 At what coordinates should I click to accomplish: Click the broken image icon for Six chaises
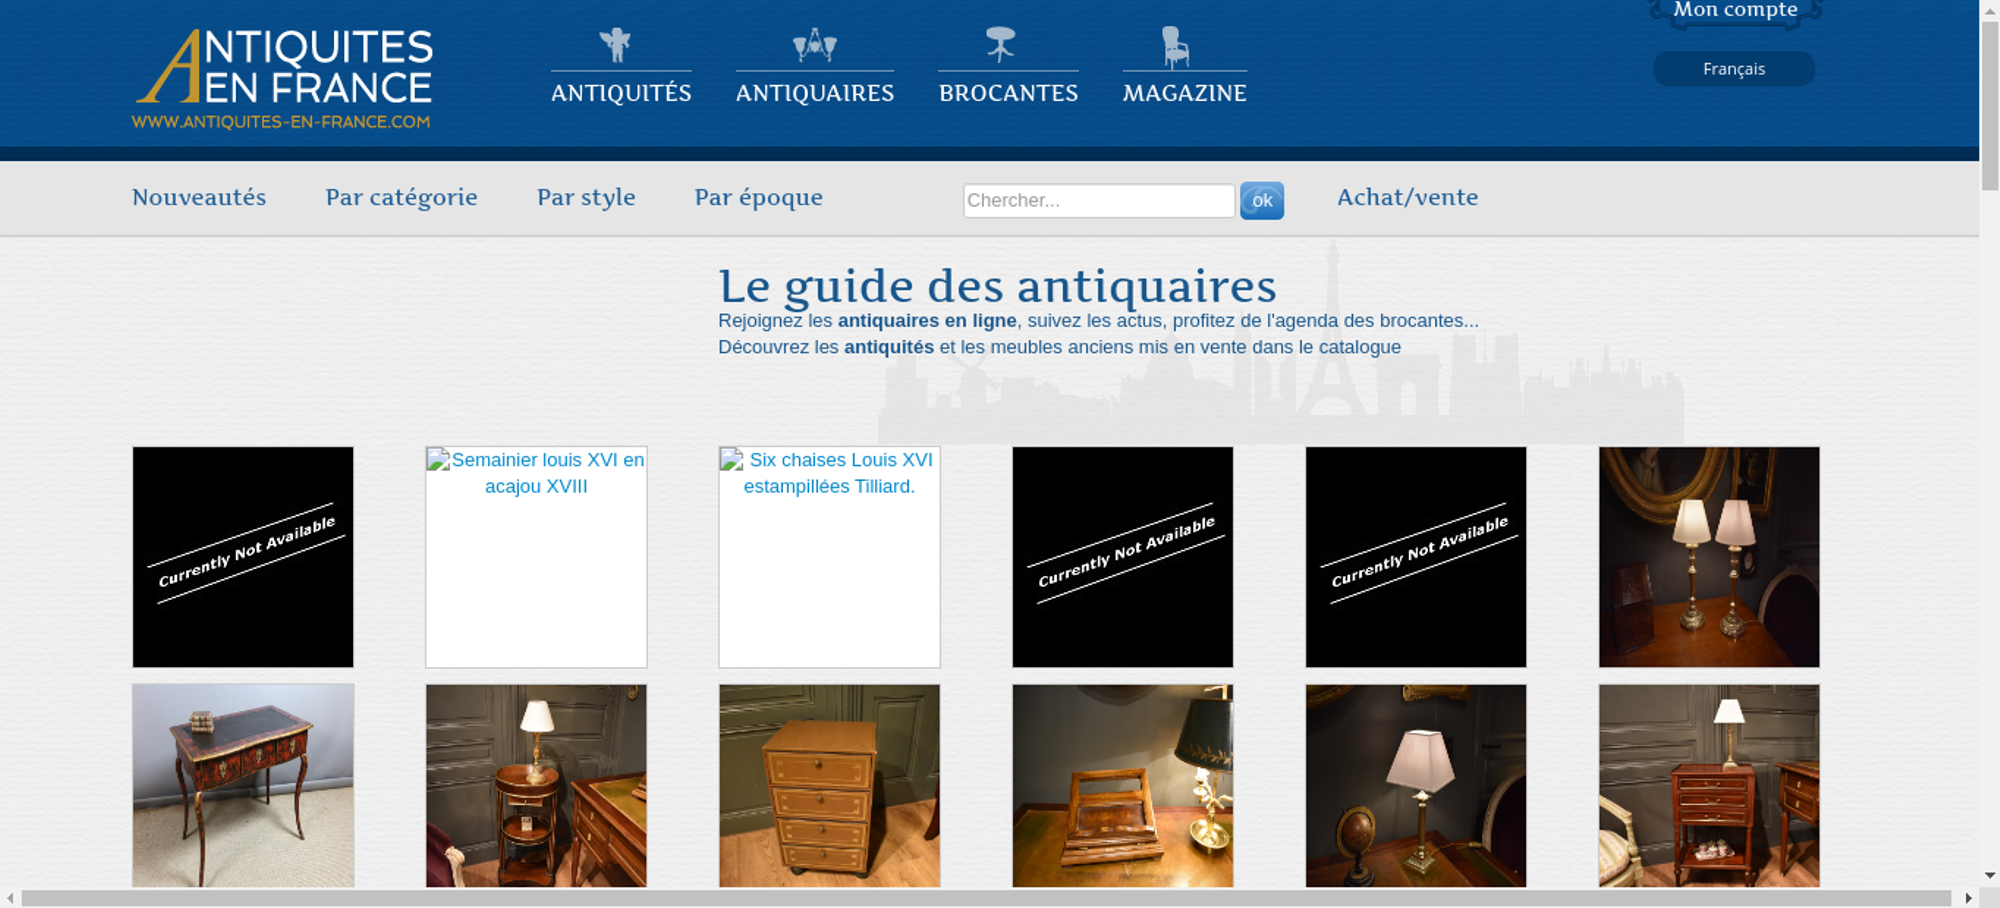732,460
